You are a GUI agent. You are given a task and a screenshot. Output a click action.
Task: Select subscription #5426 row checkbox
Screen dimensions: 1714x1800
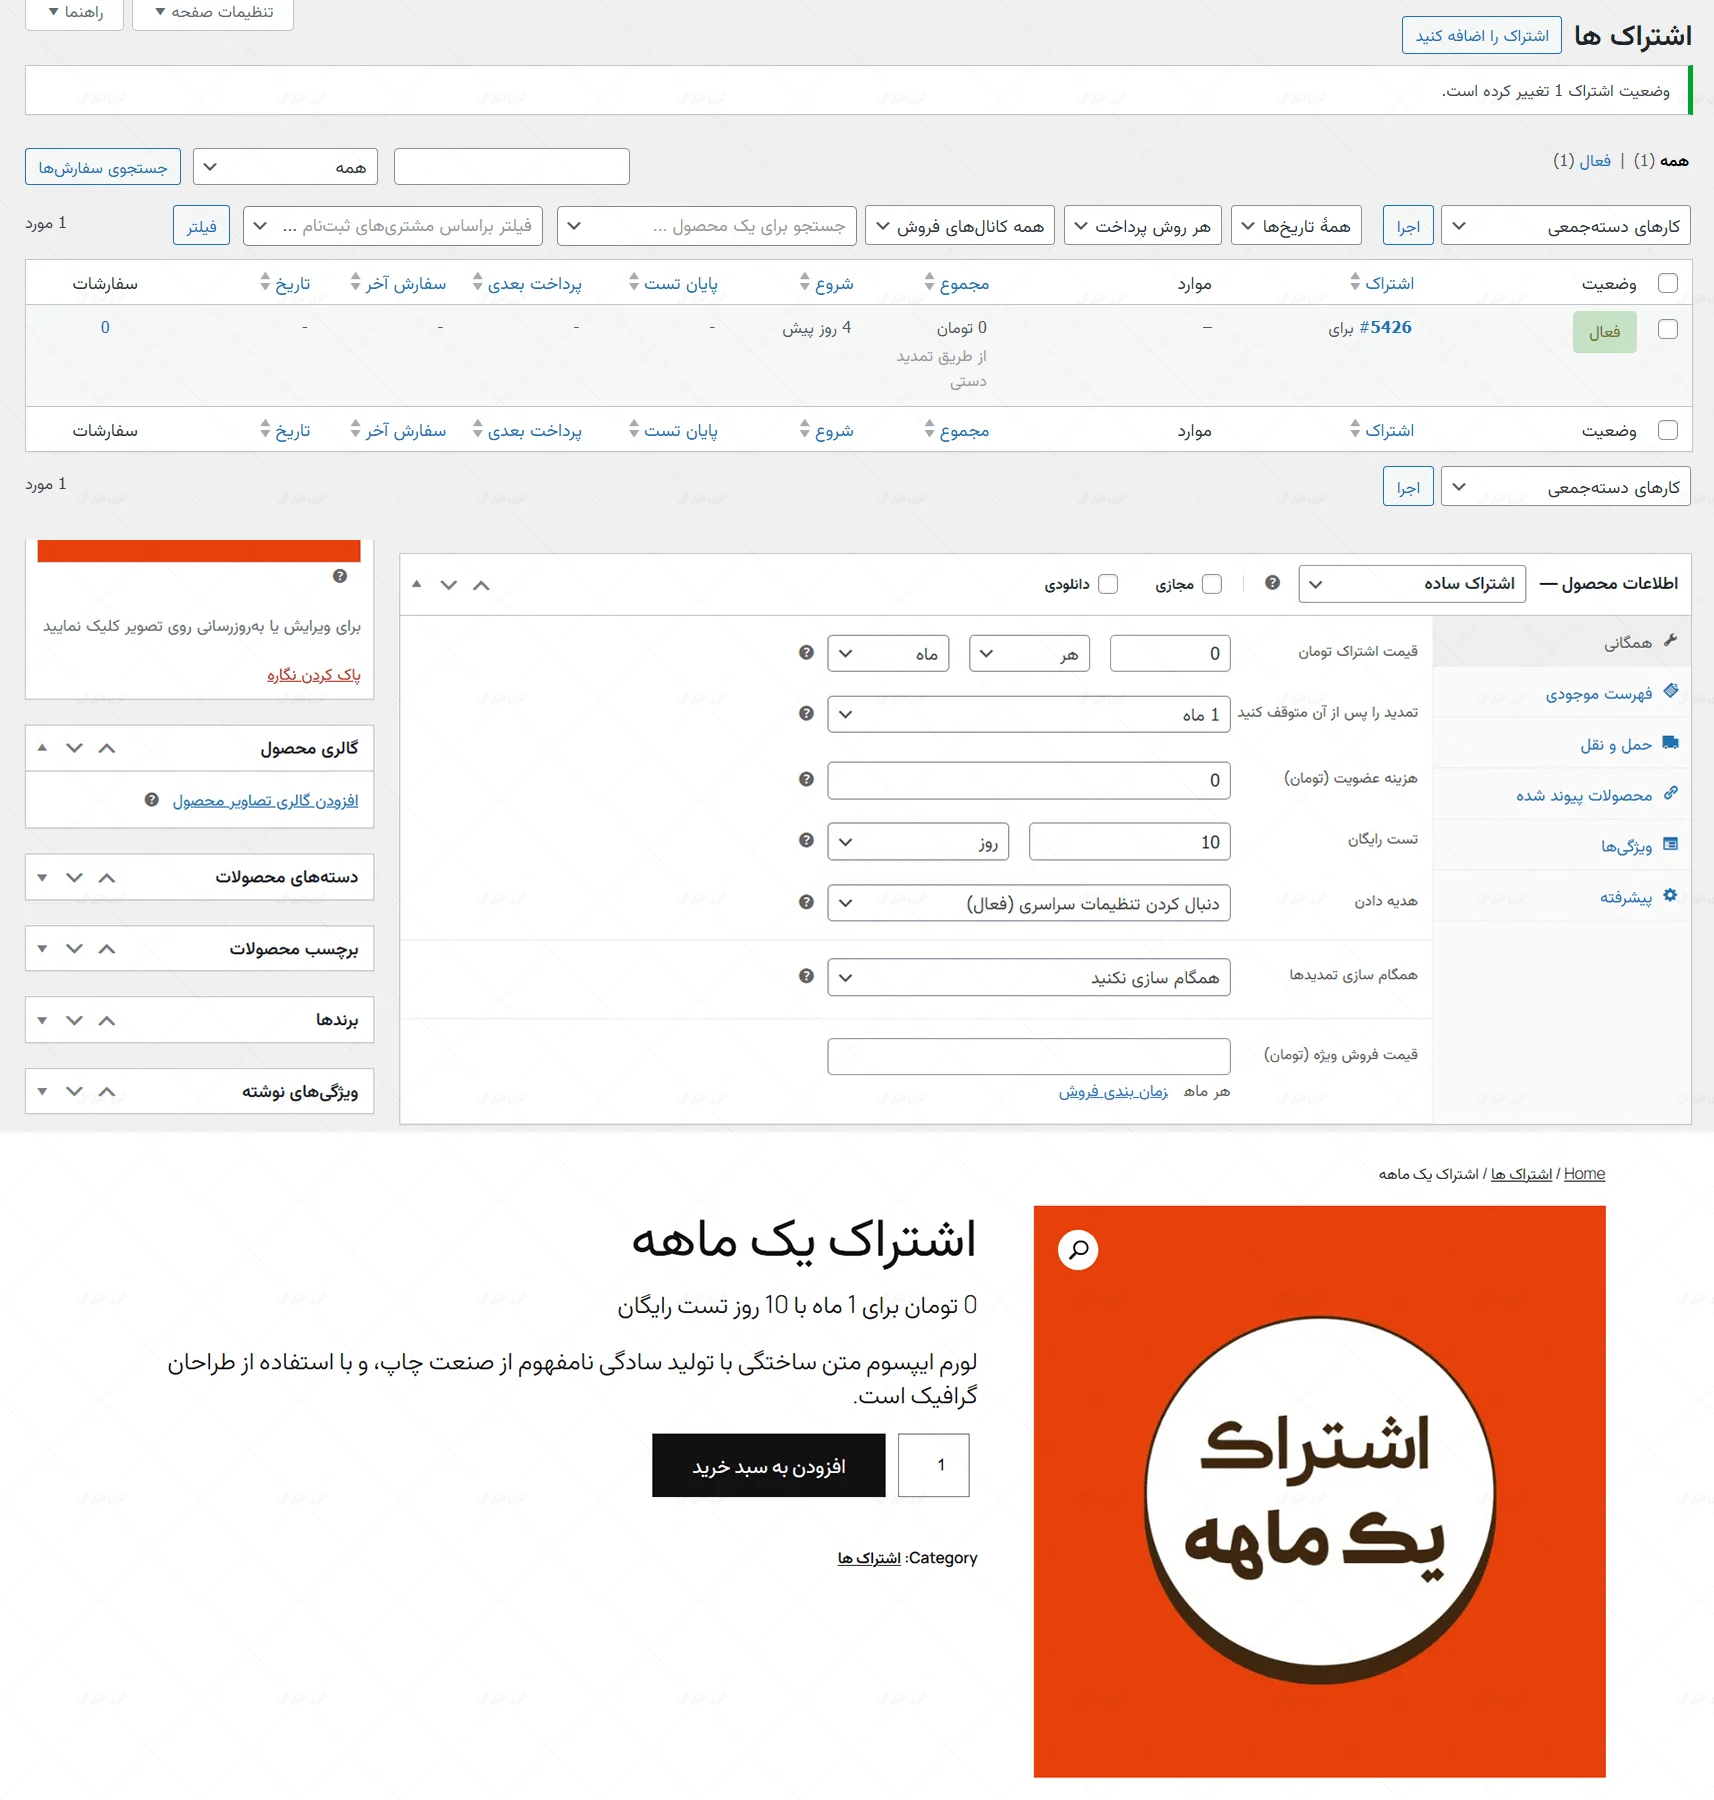click(x=1666, y=330)
